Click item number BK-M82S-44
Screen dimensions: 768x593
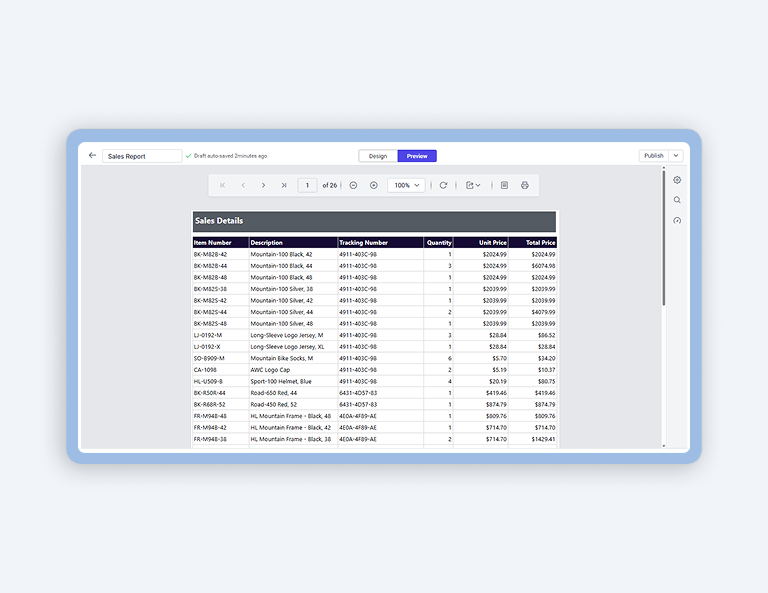click(x=210, y=312)
